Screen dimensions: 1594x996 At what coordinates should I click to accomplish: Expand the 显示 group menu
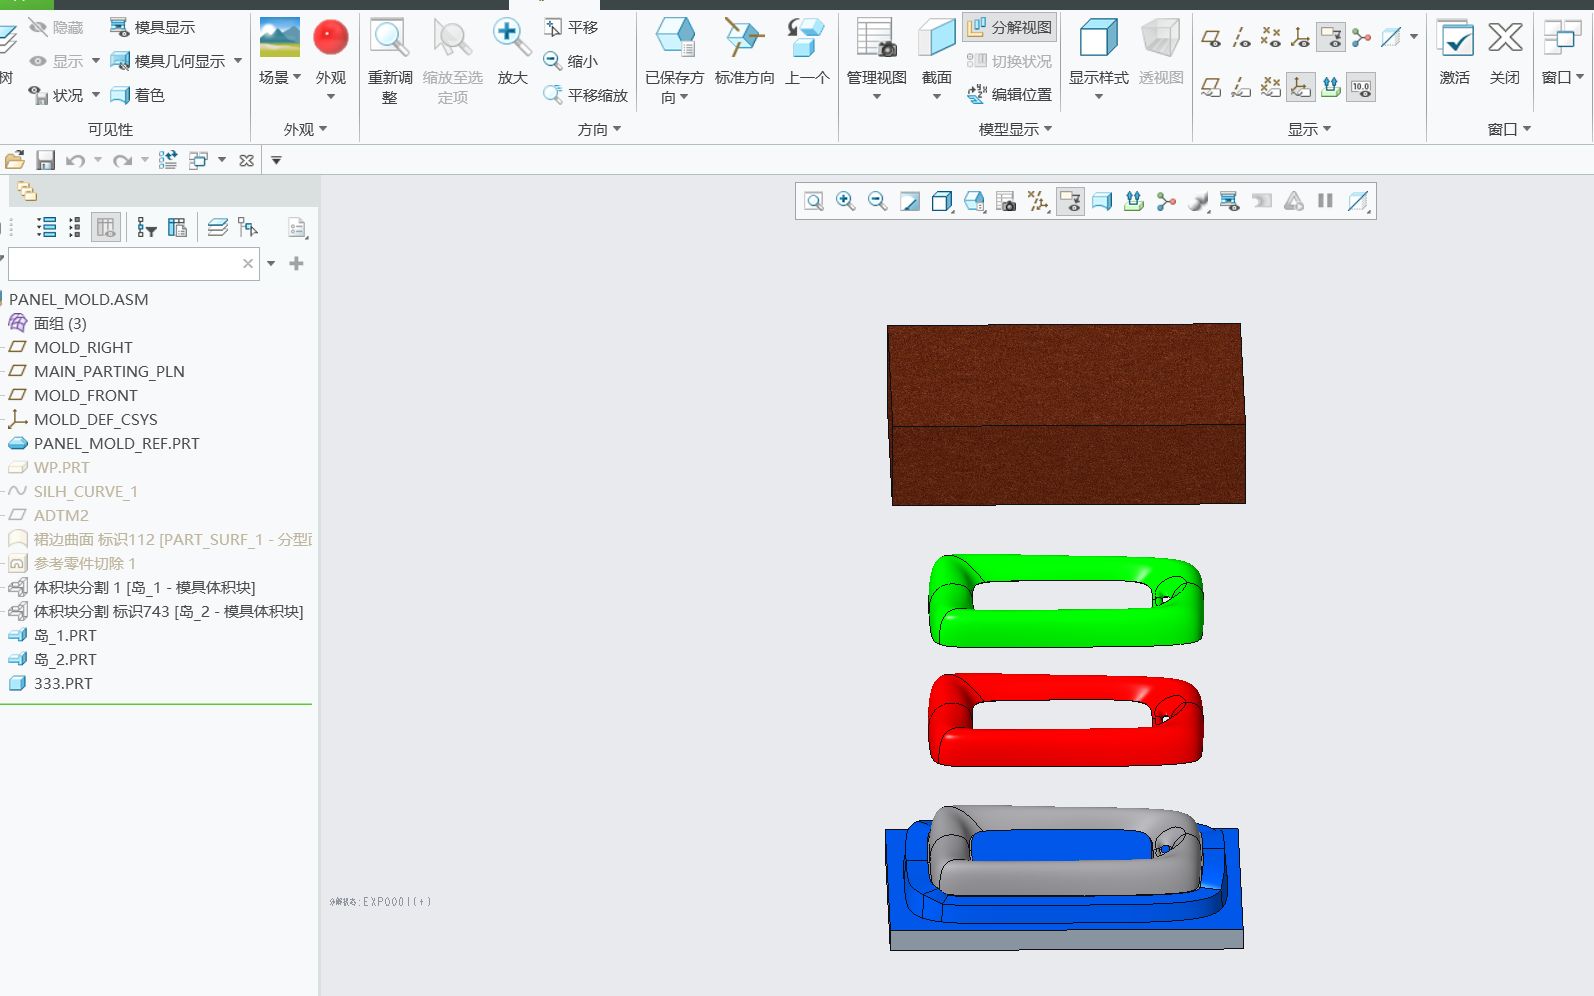[x=1309, y=129]
